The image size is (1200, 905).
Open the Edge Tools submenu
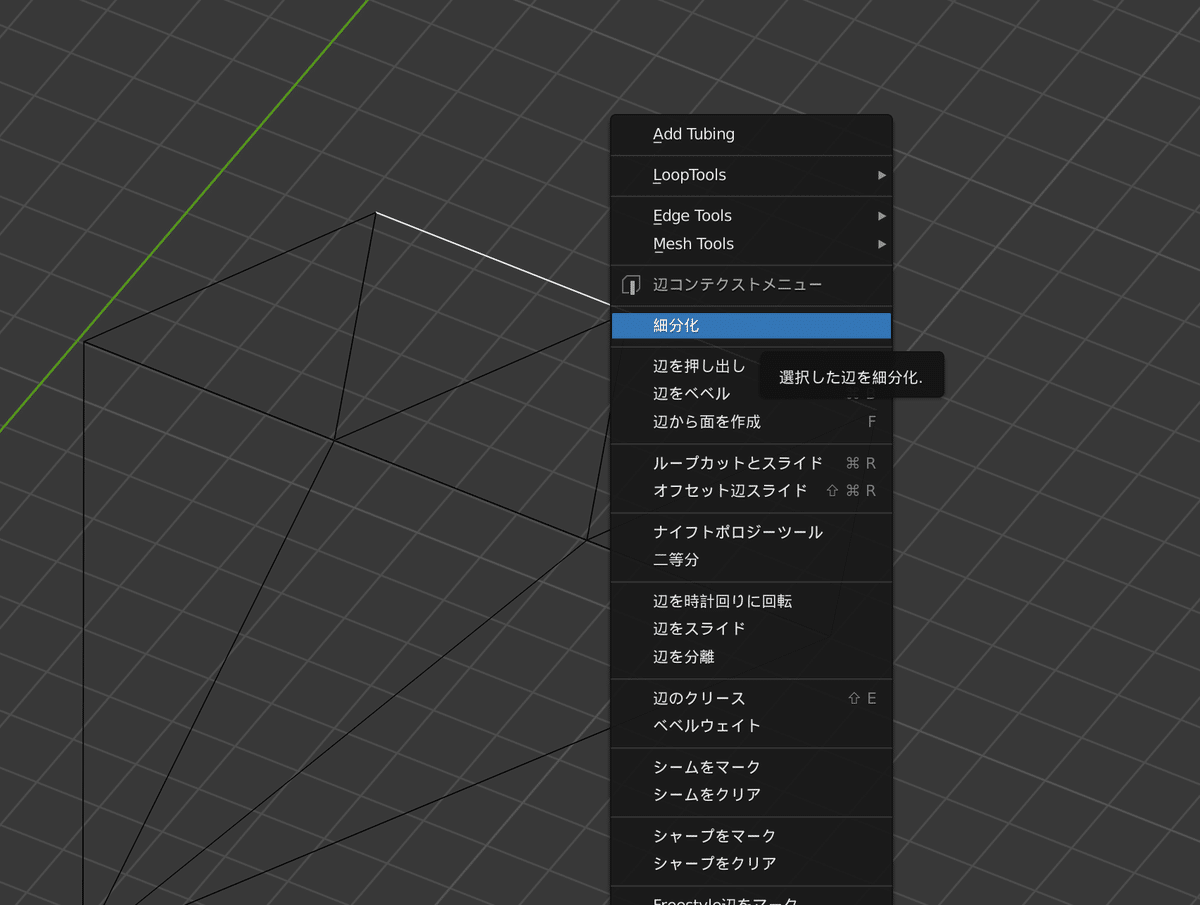[751, 216]
